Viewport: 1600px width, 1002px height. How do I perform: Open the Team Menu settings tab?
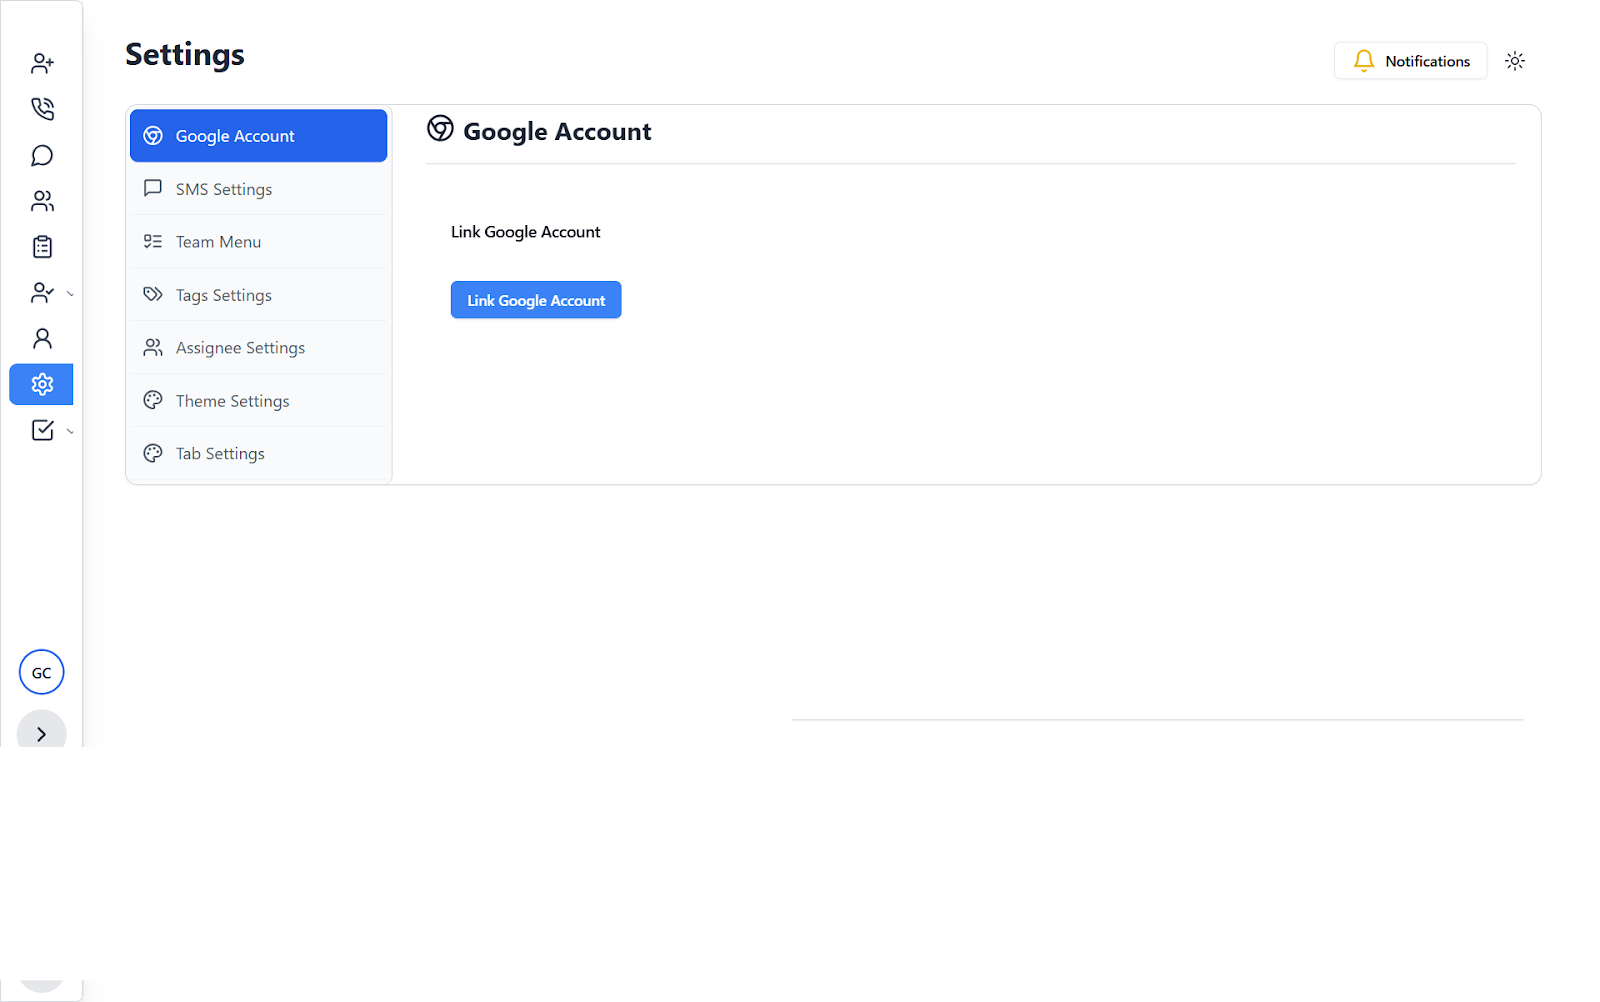click(x=258, y=242)
